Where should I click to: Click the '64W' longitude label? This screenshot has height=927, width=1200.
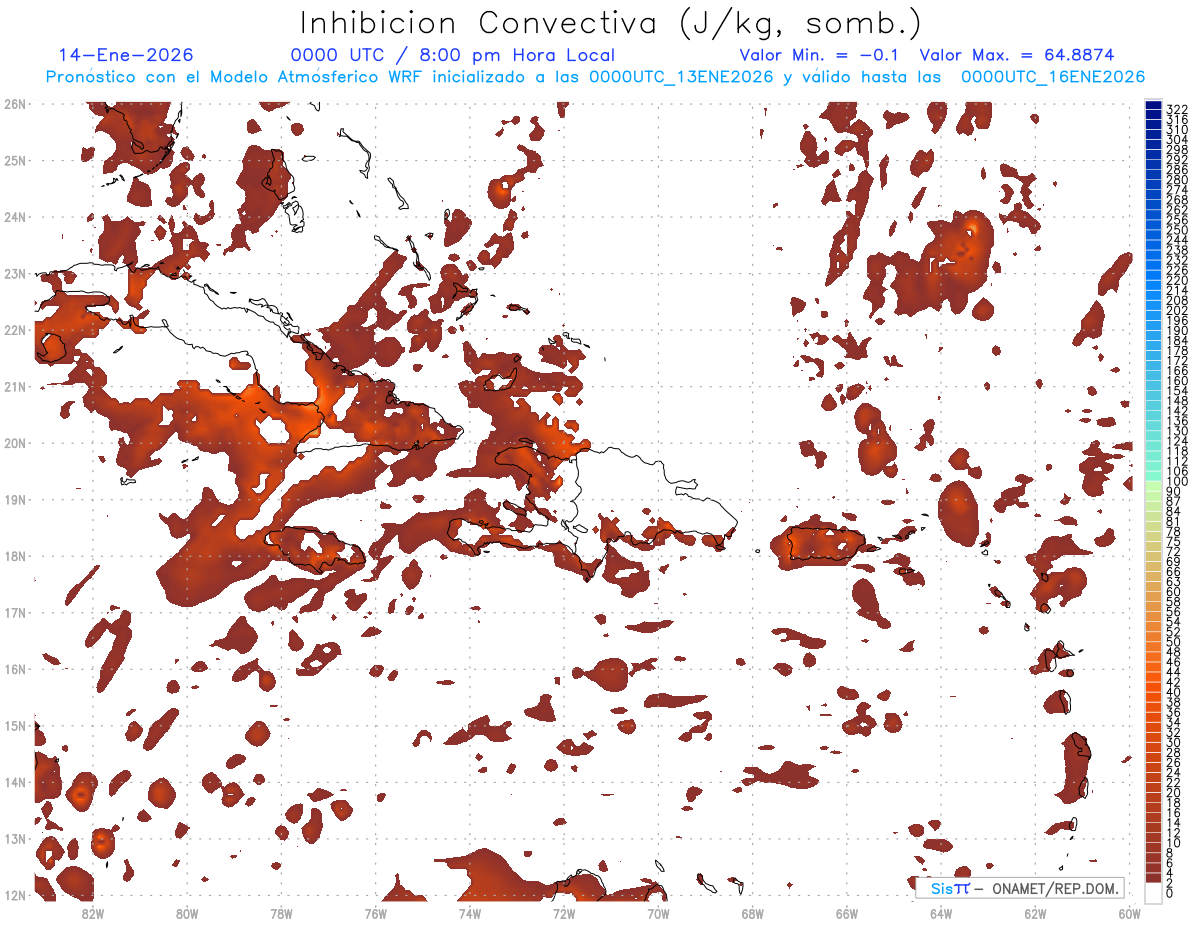coord(940,912)
